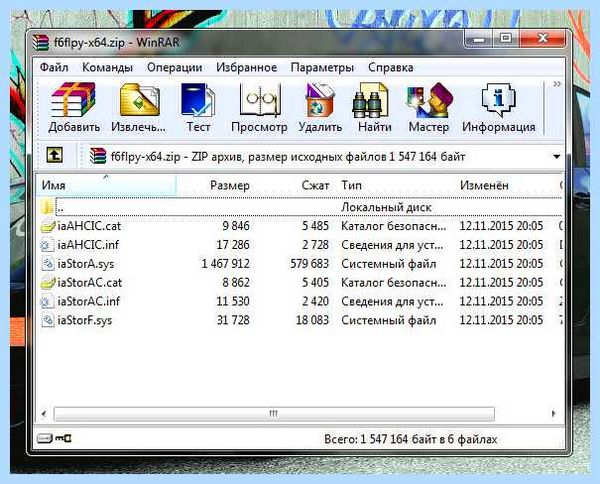This screenshot has height=484, width=600.
Task: Open the Файл menu
Action: point(54,67)
